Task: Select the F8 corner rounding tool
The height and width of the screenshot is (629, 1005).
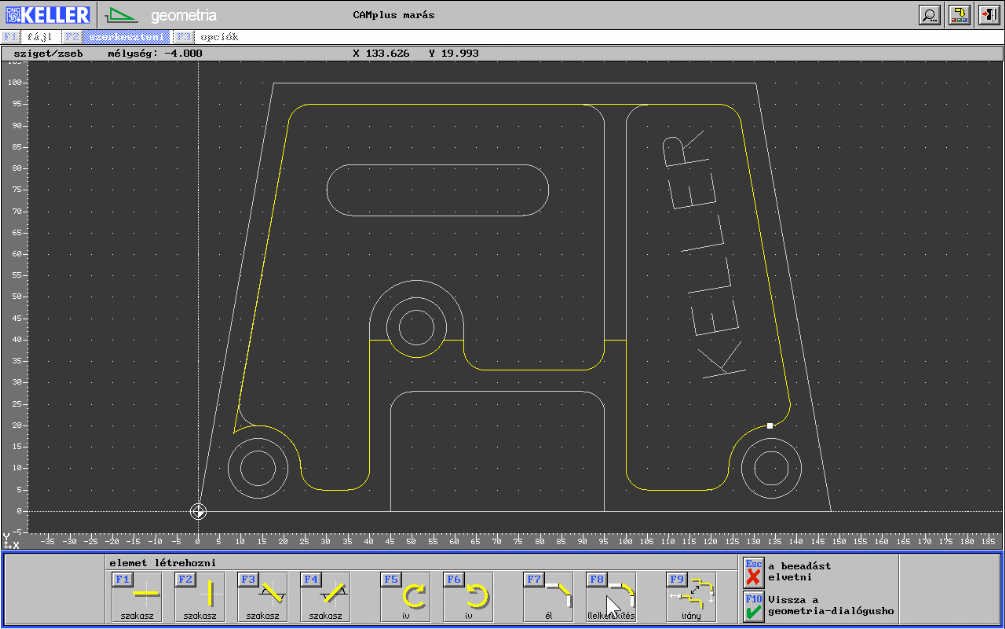Action: (611, 597)
